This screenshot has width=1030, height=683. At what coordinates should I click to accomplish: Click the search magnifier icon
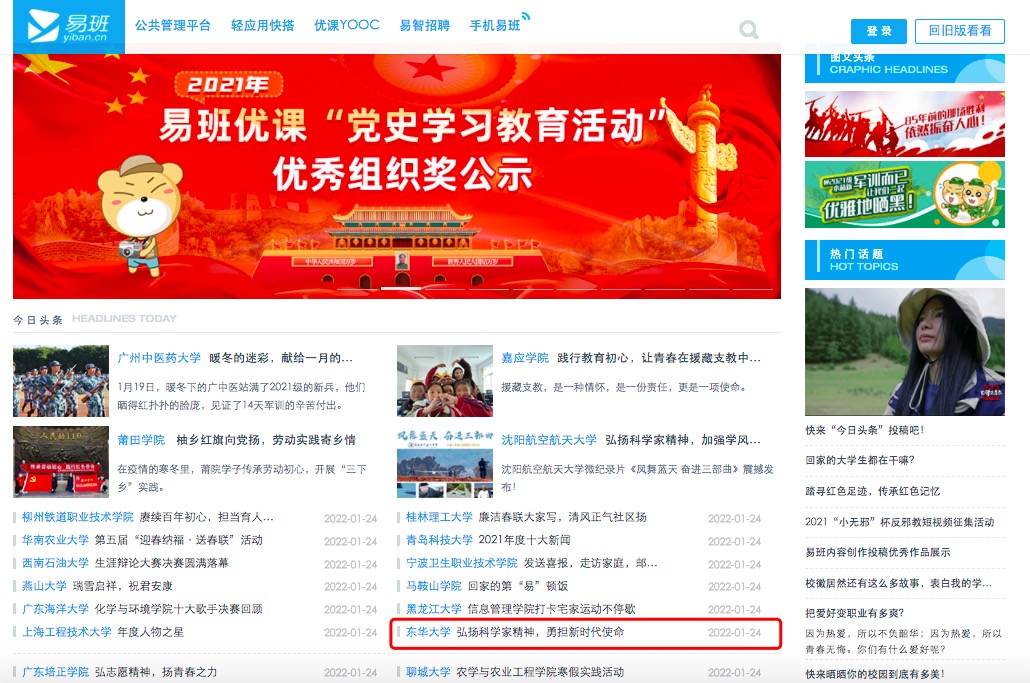click(748, 30)
